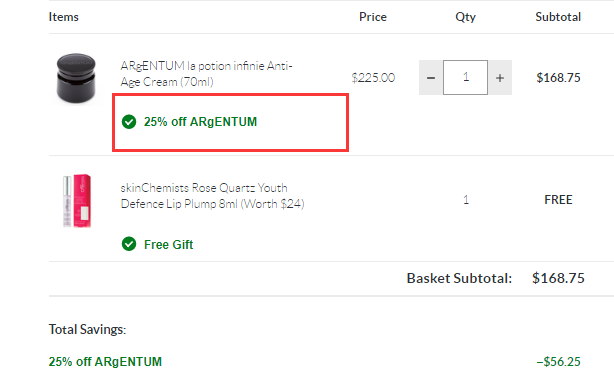
Task: Click the Qty column header
Action: tap(465, 17)
